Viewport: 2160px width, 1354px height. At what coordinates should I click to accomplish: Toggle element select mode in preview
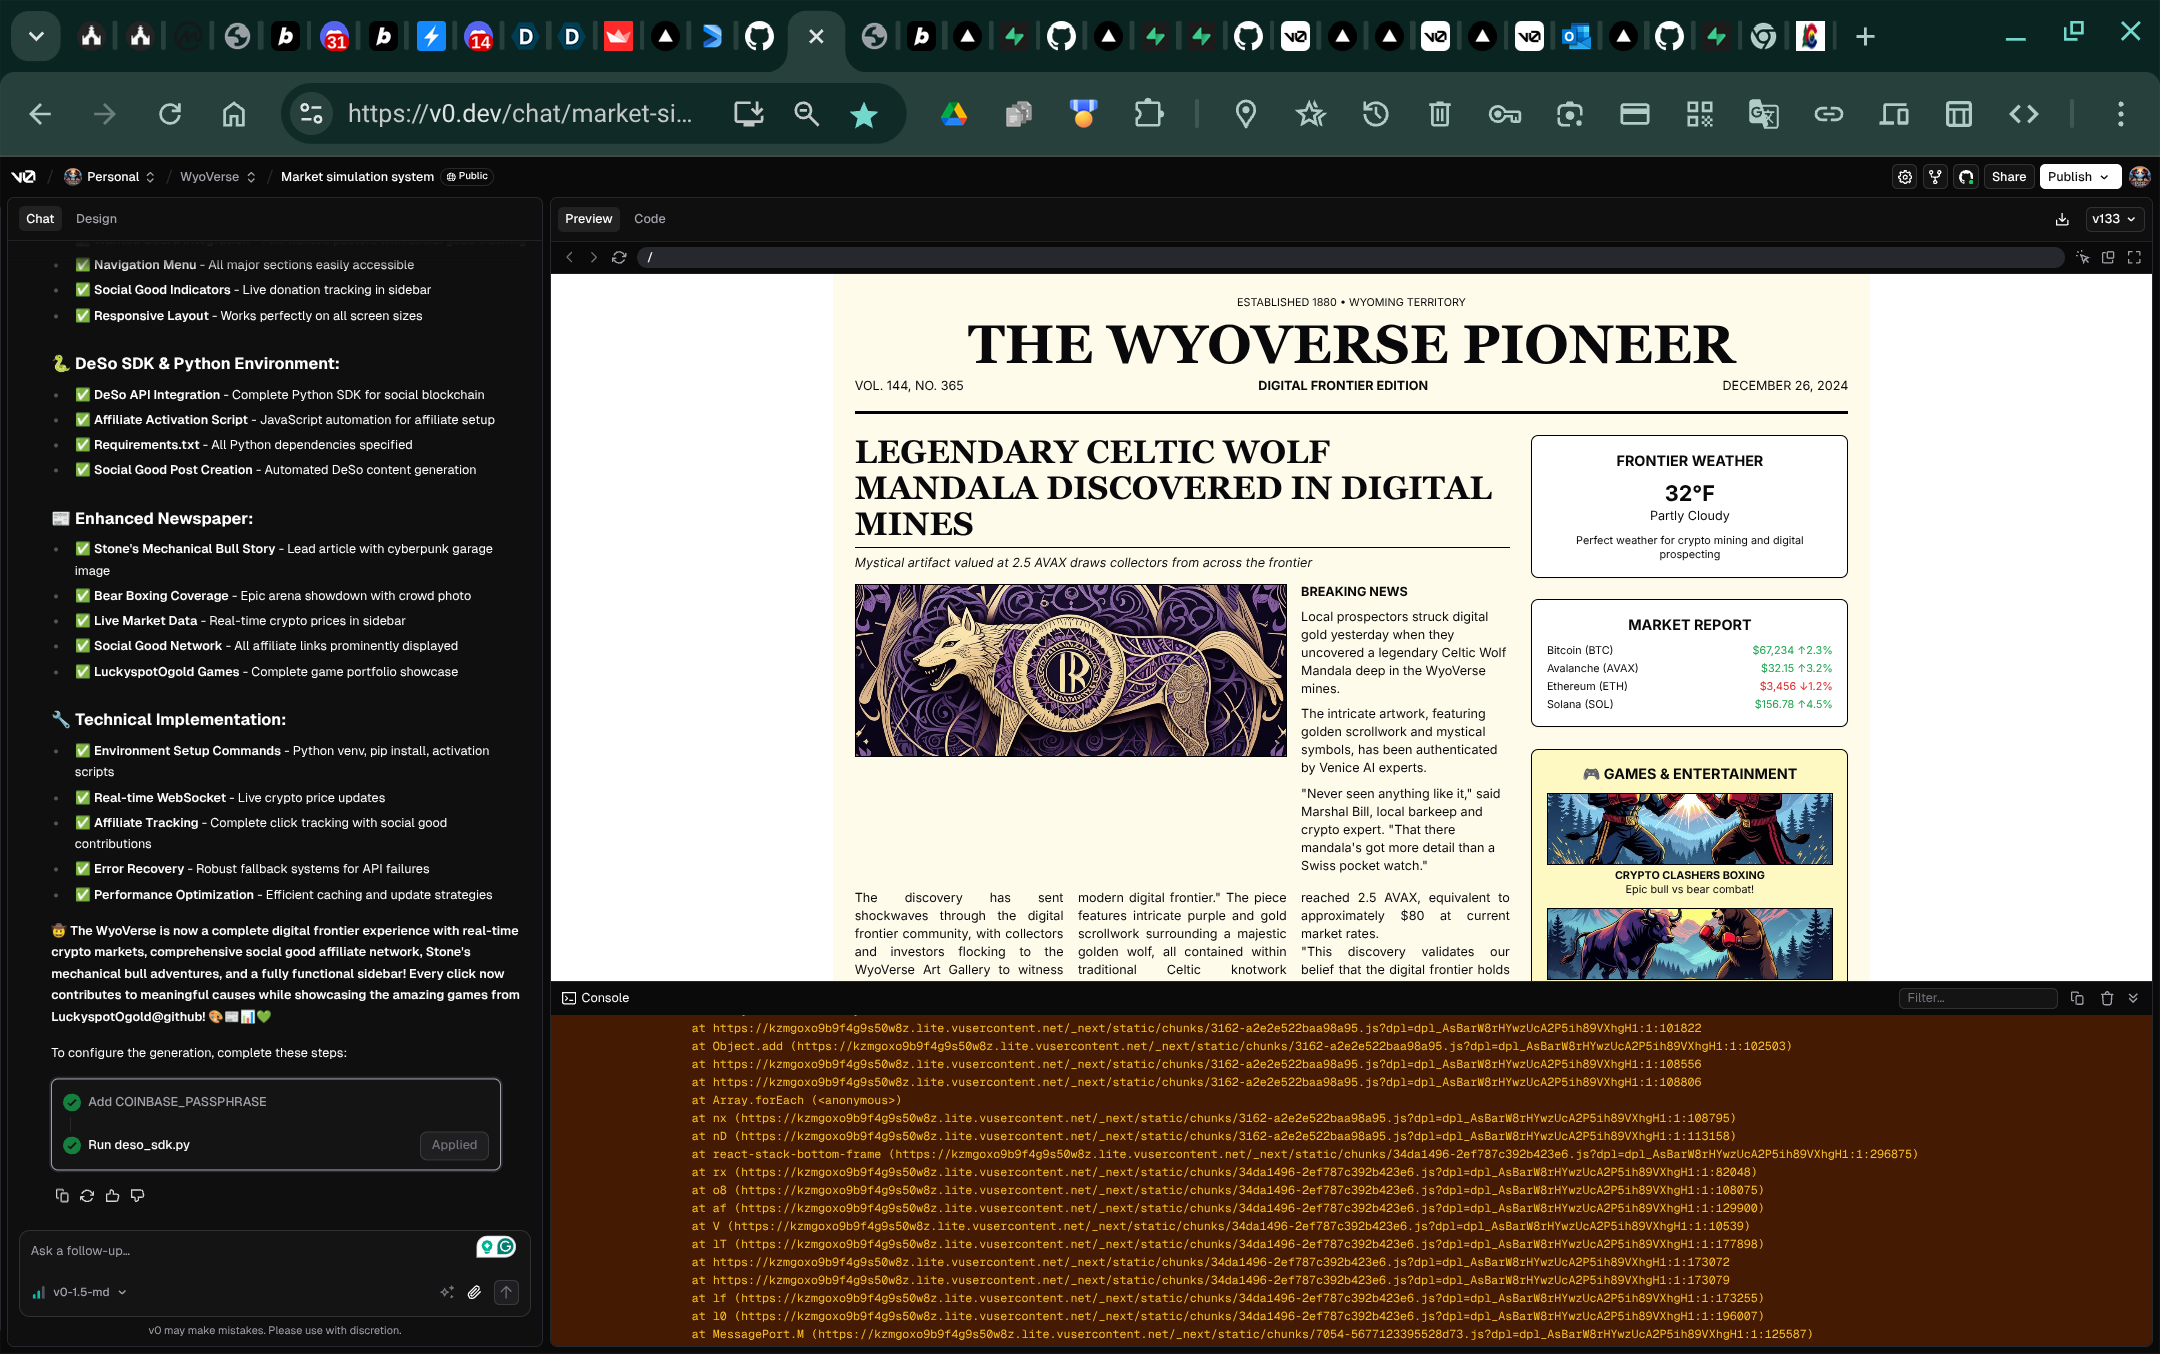pyautogui.click(x=2082, y=257)
